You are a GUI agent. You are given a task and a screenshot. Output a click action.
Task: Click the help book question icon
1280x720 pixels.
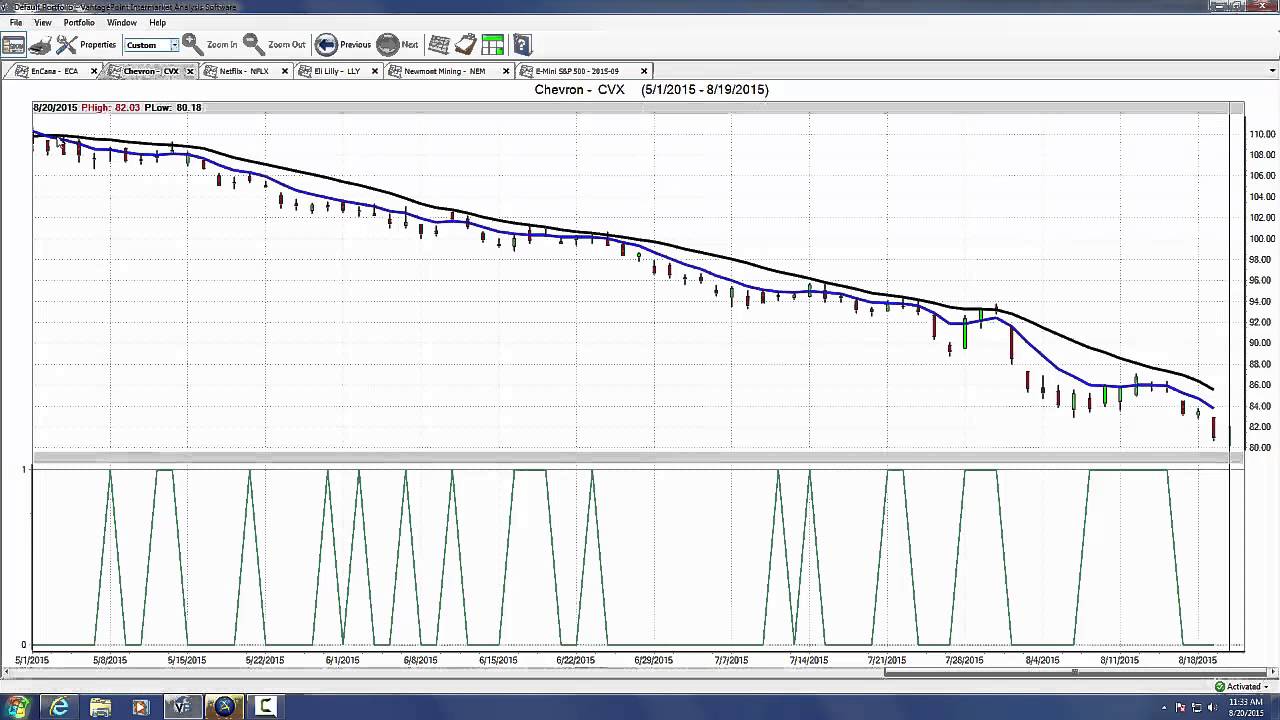[522, 45]
